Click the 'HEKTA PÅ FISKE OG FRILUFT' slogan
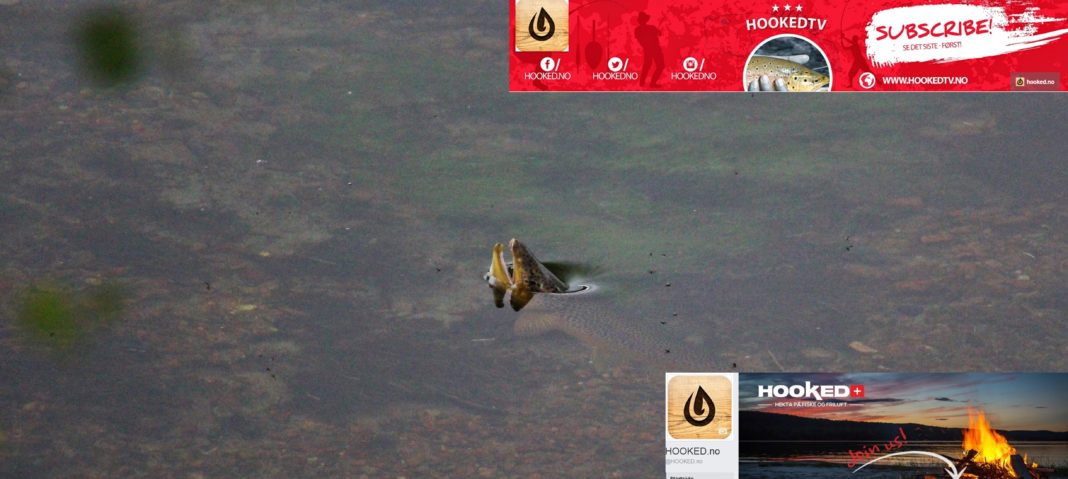 811,404
